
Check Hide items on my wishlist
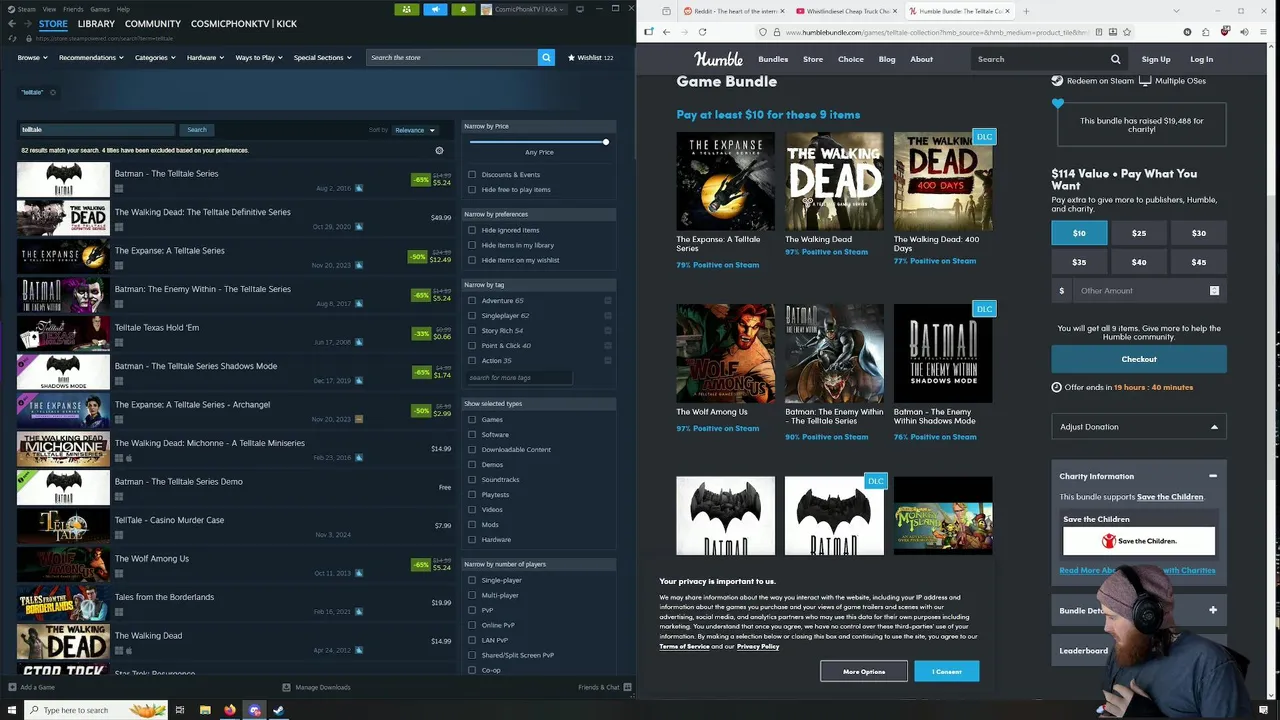[472, 260]
